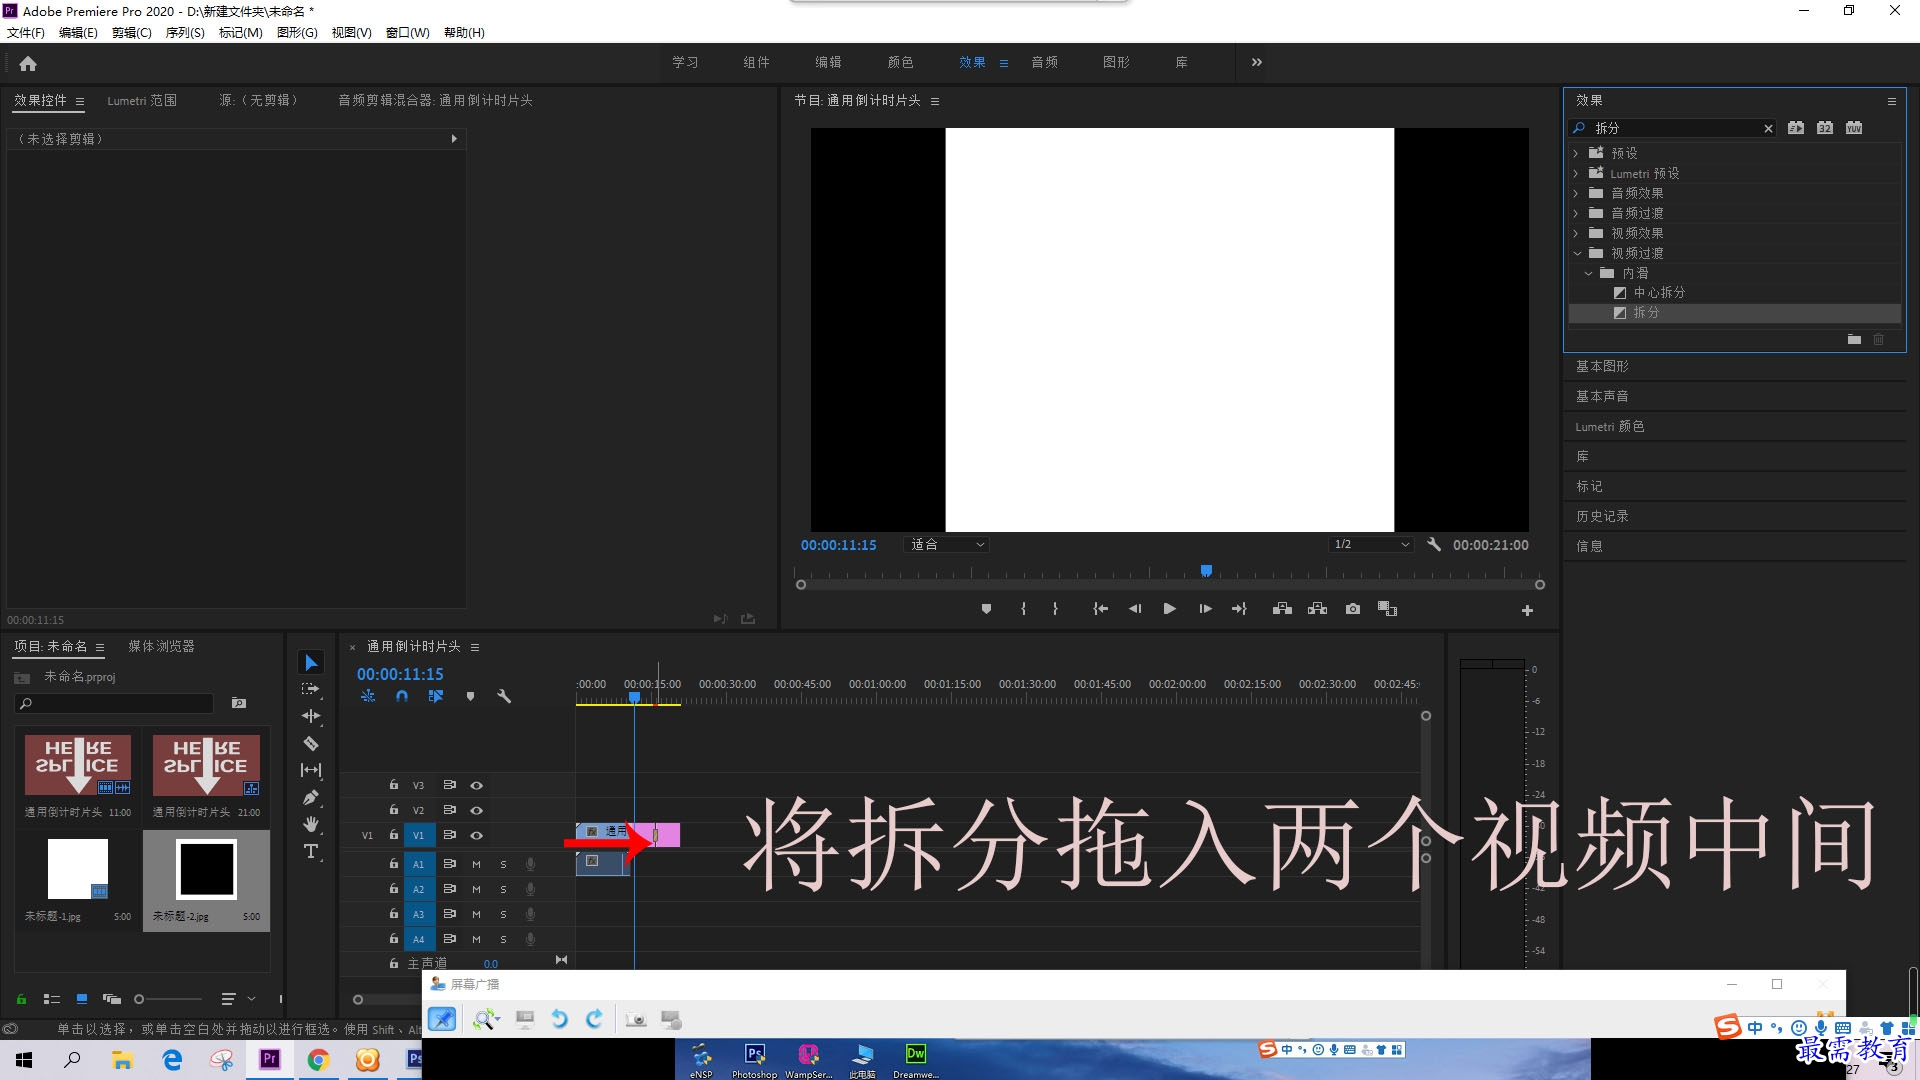Toggle V3 track output eye

pyautogui.click(x=477, y=785)
